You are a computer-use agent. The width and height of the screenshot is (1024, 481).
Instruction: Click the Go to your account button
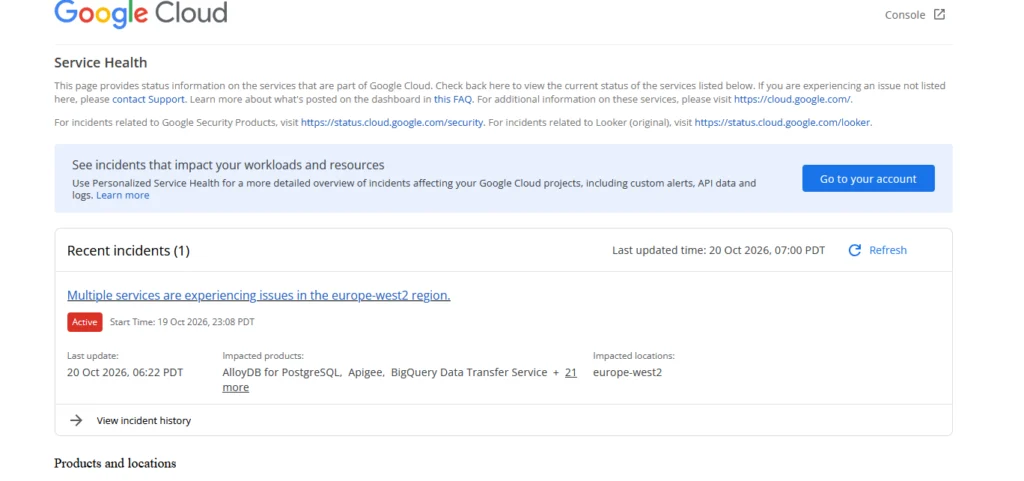pos(868,179)
